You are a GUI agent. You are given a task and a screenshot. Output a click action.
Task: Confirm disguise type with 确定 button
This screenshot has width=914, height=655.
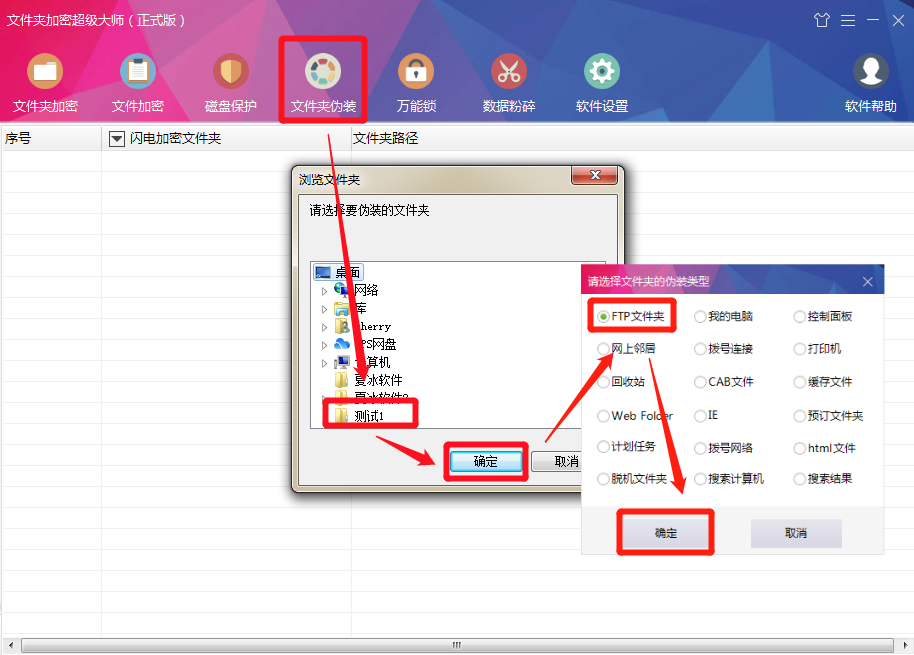coord(665,533)
